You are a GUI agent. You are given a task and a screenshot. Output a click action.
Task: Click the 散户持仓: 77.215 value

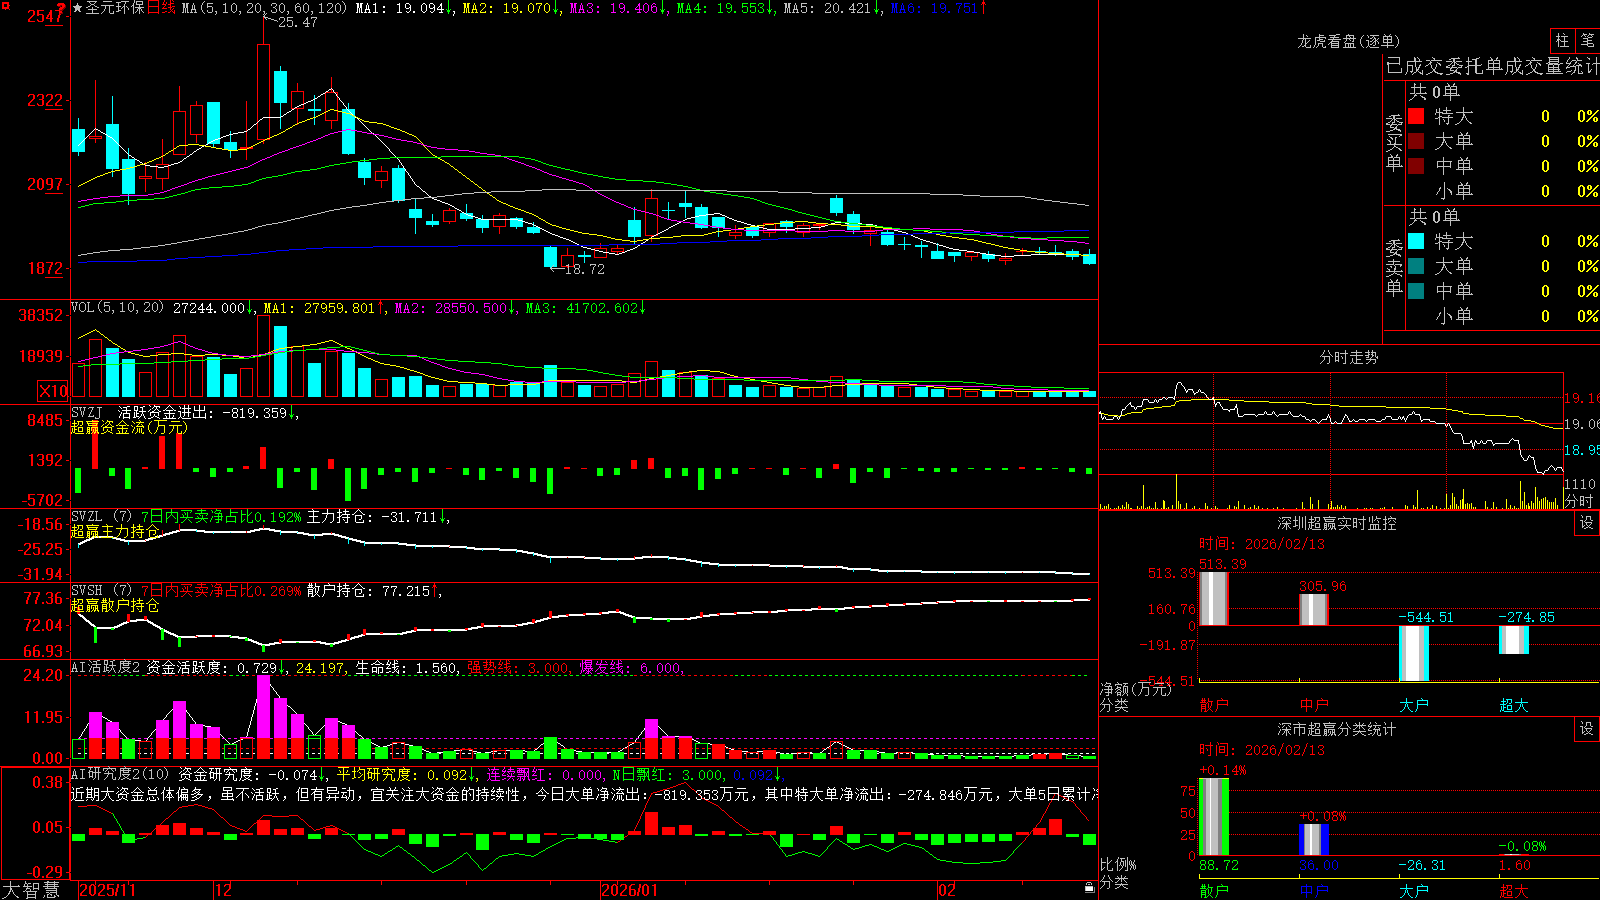point(374,591)
